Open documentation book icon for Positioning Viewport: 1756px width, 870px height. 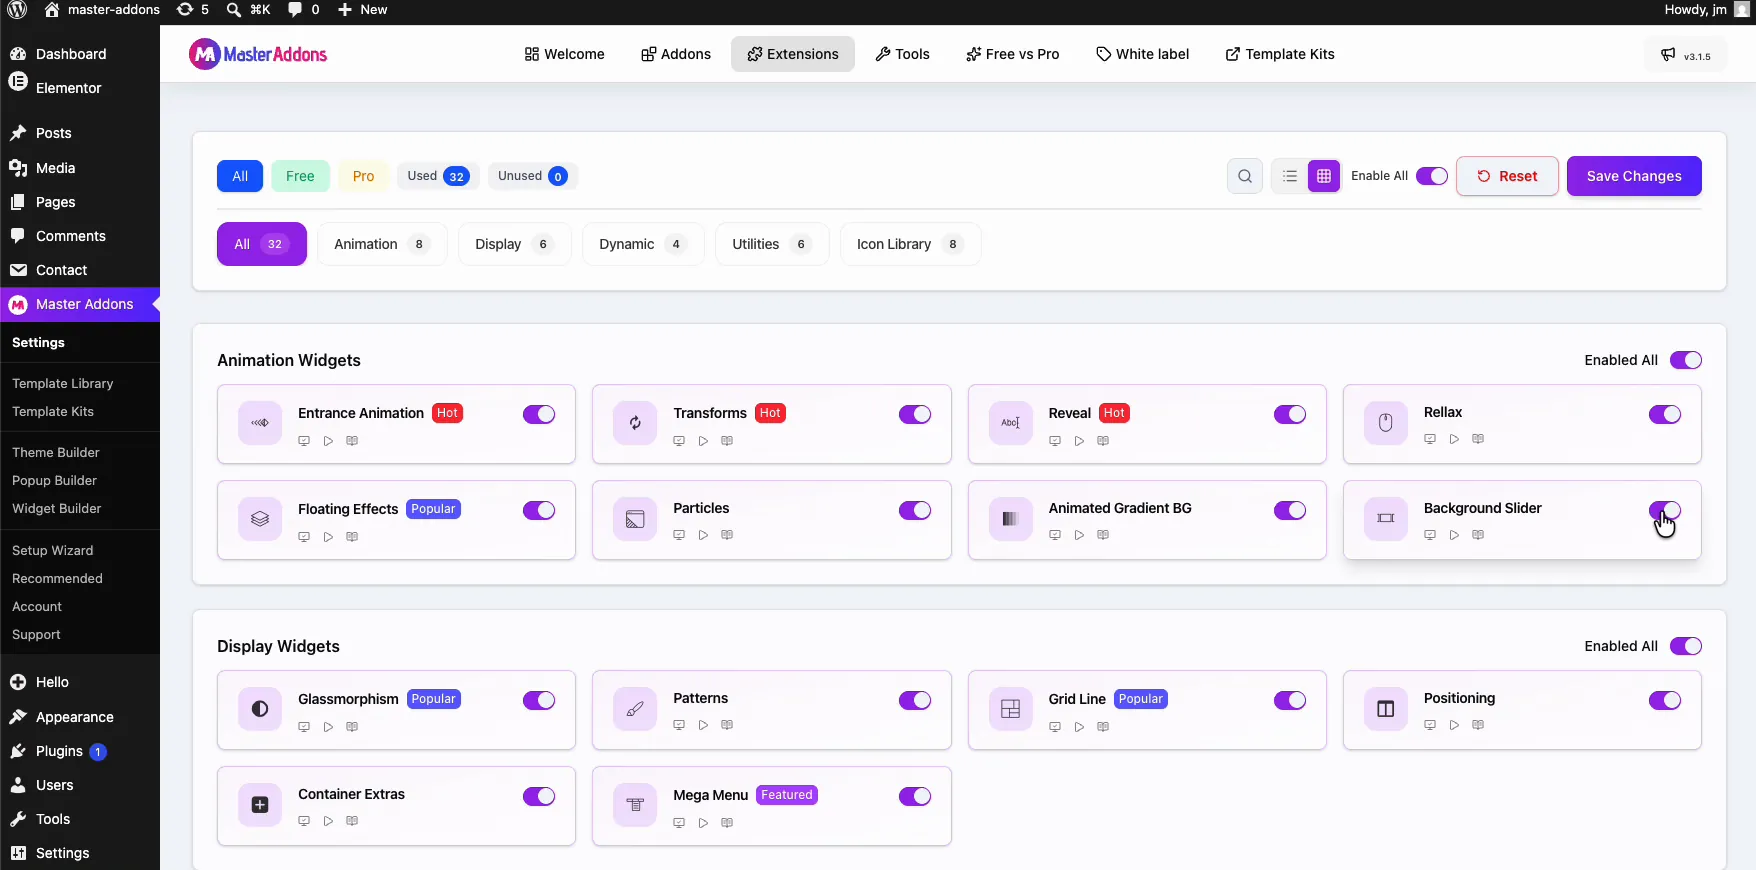click(x=1478, y=725)
